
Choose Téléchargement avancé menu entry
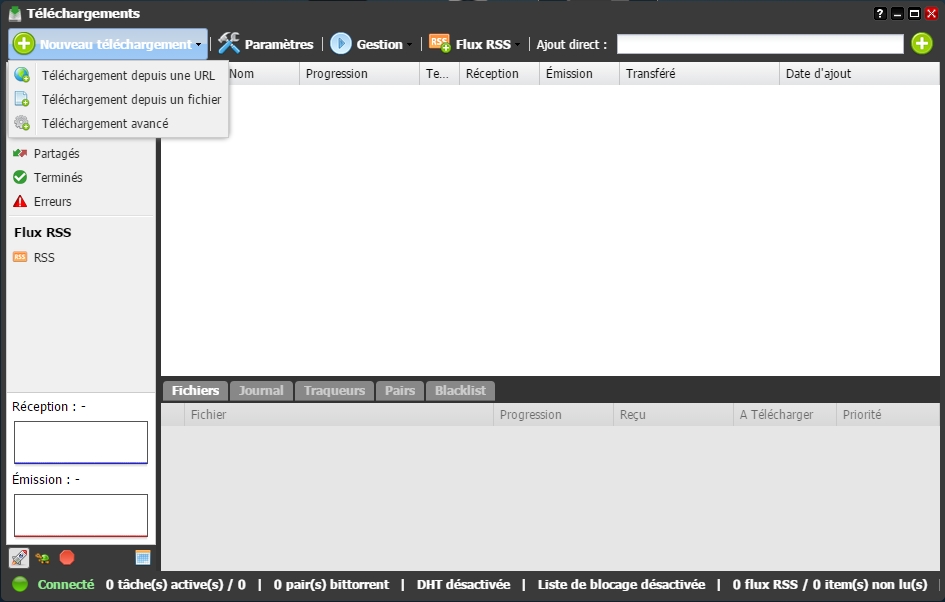point(105,124)
